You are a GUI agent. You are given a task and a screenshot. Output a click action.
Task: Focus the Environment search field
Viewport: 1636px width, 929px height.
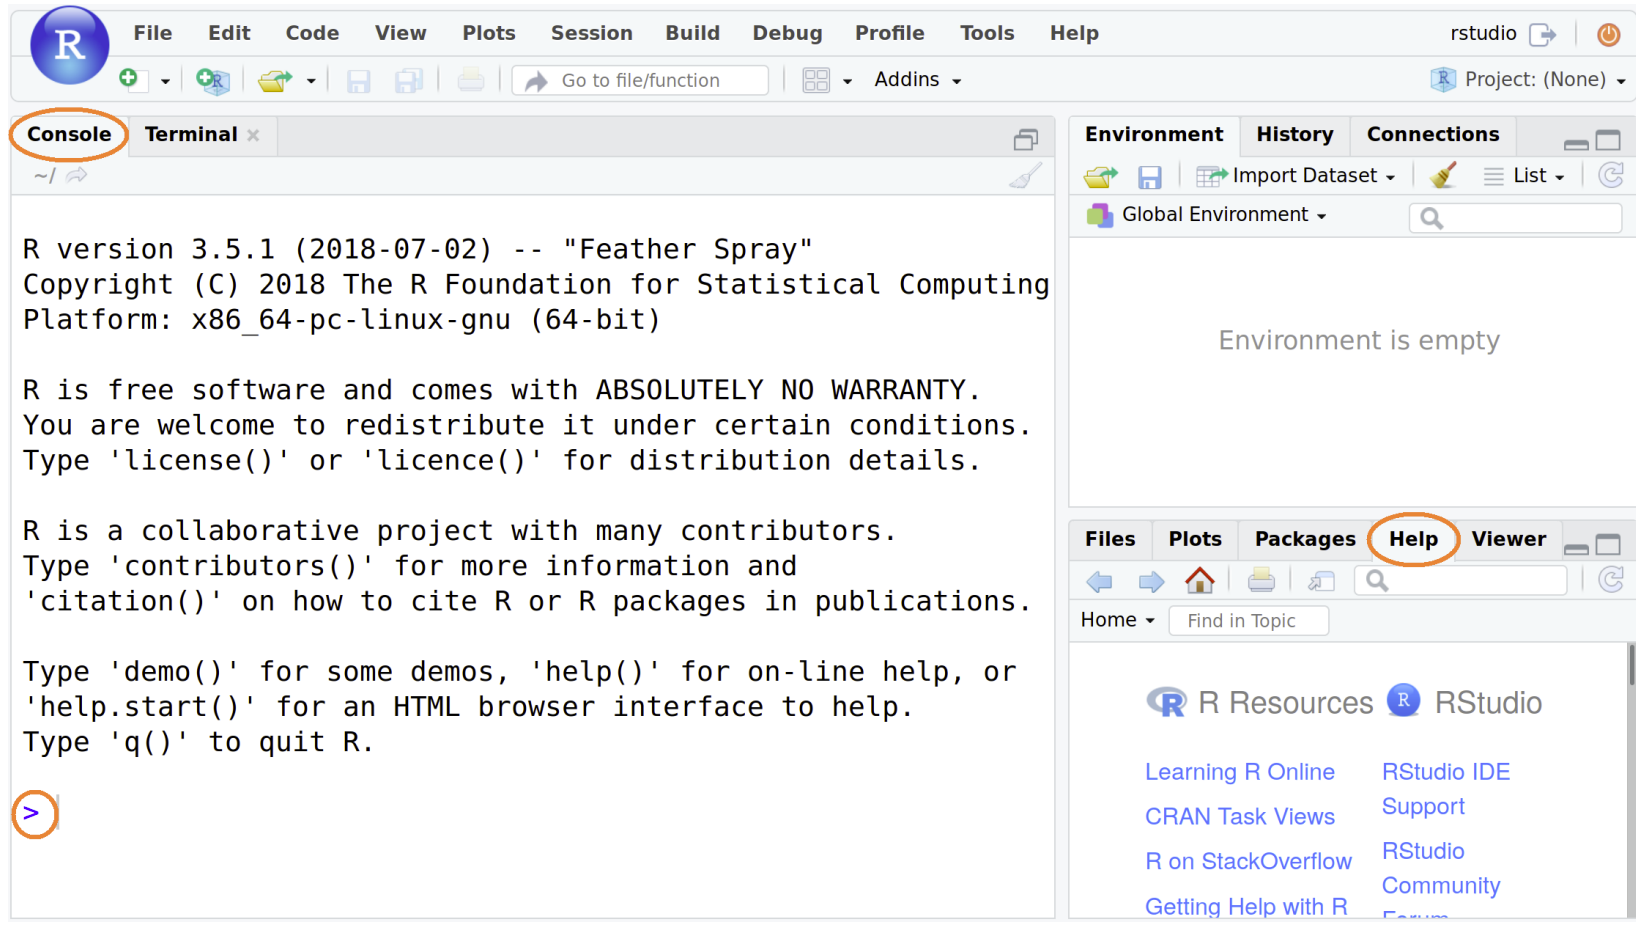point(1515,217)
